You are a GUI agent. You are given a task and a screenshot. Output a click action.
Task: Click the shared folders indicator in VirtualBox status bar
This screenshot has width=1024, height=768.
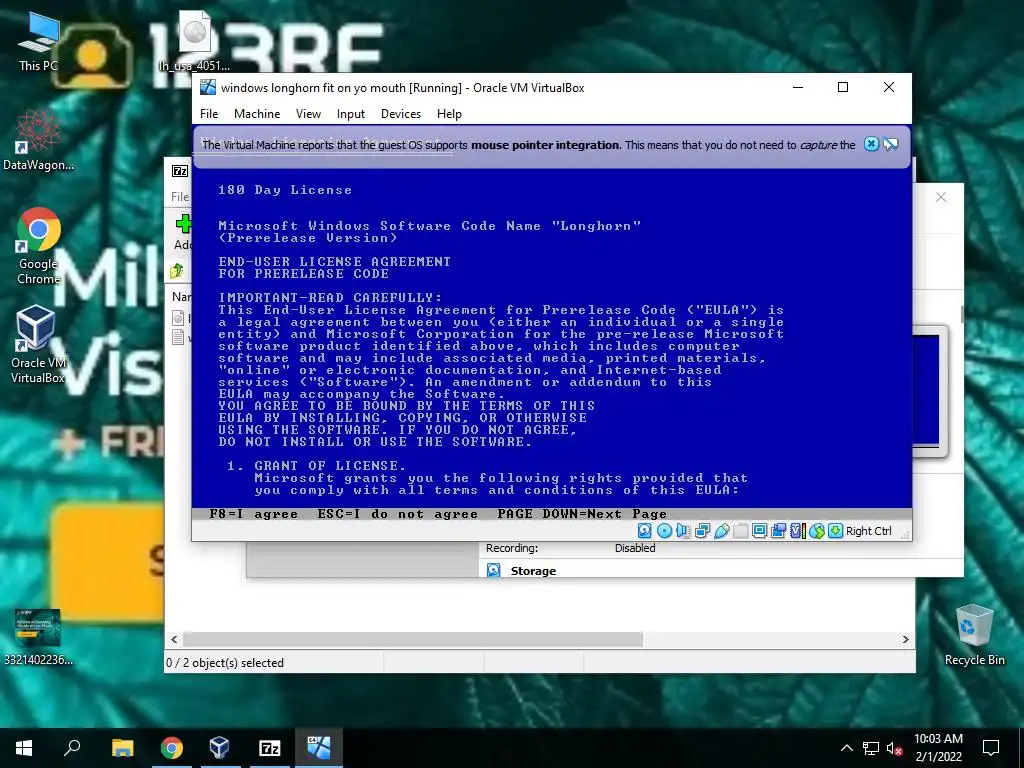point(741,531)
